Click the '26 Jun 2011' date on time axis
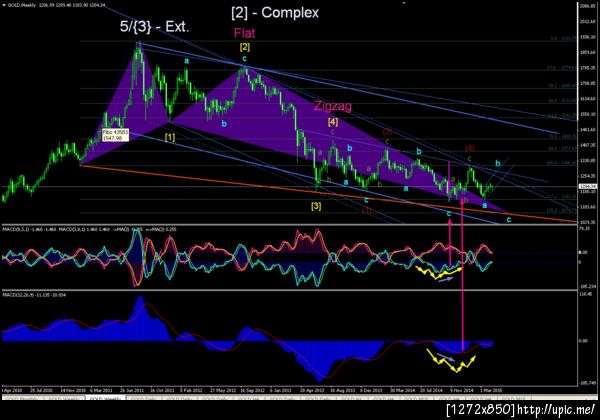 pyautogui.click(x=132, y=391)
